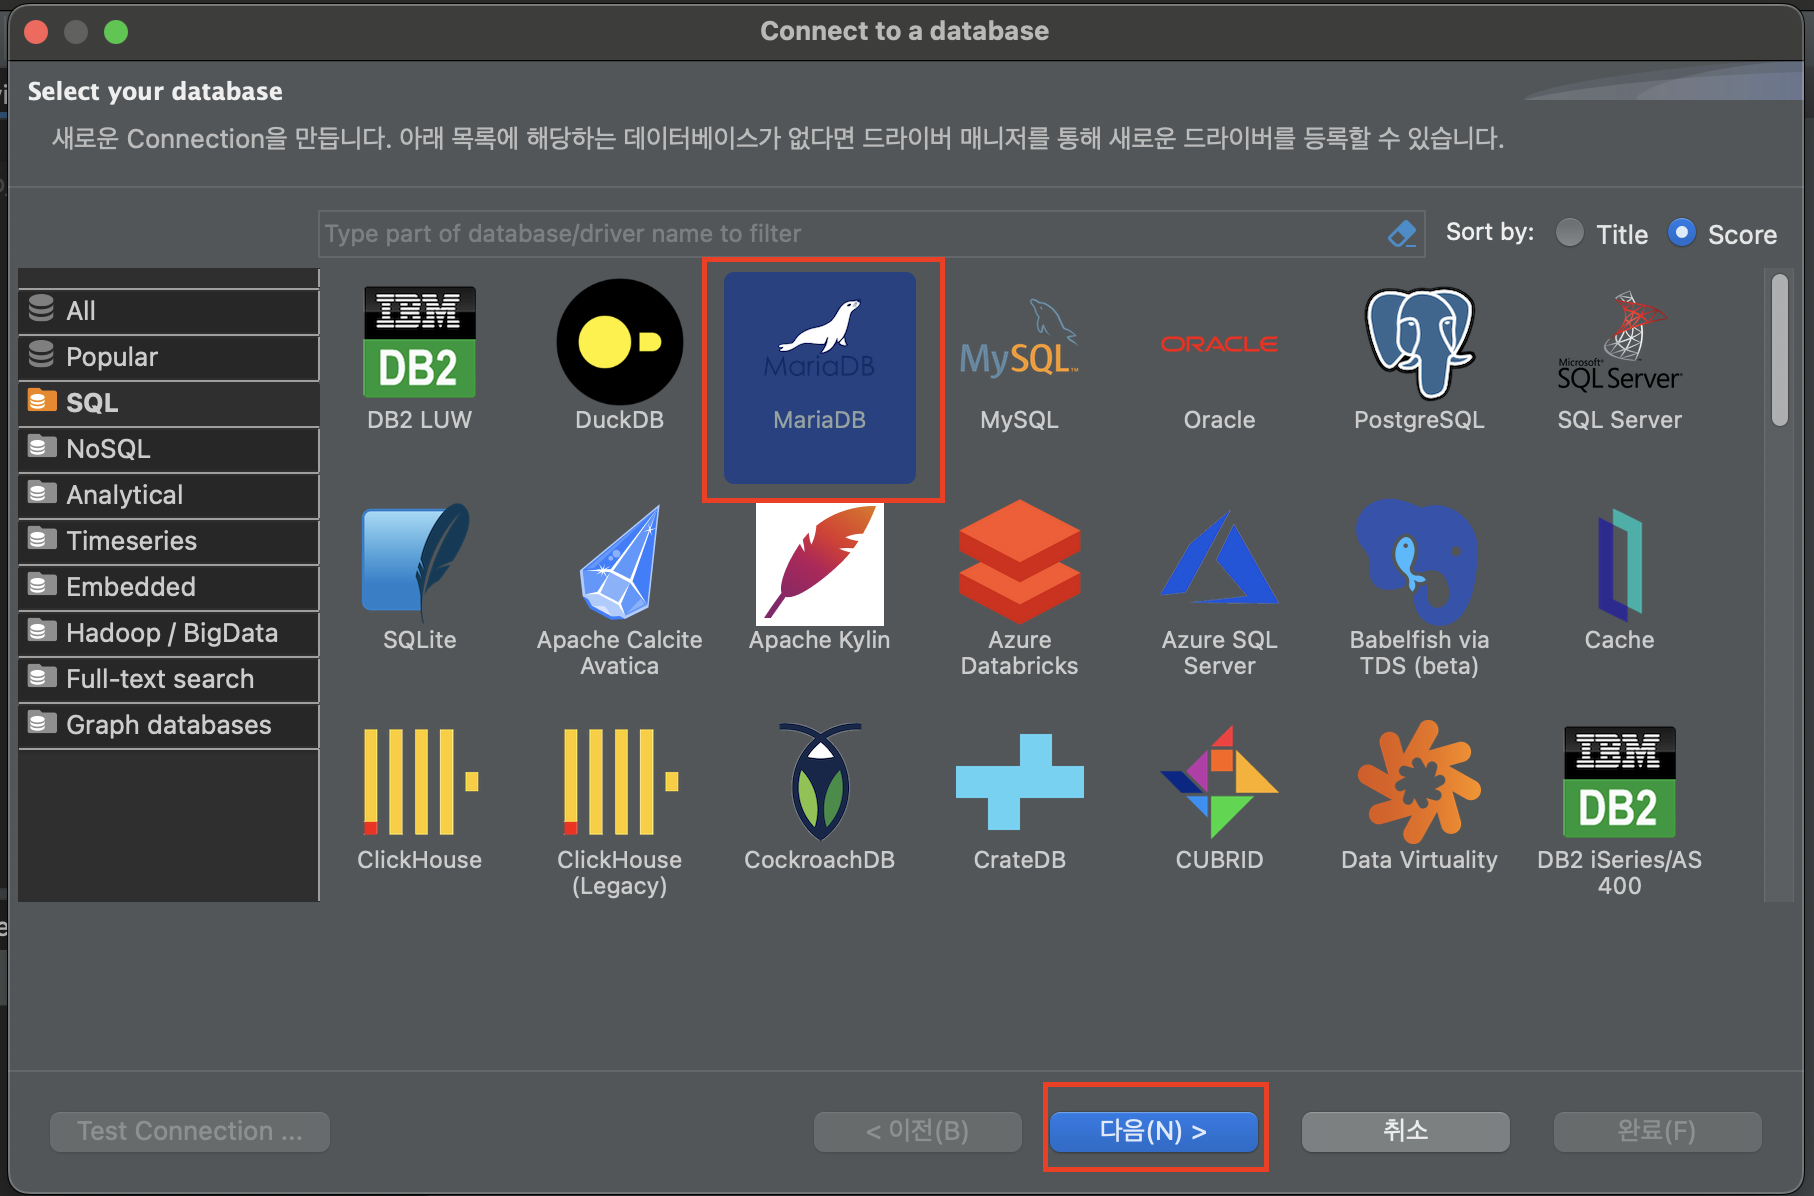Select the Azure Databricks icon
The image size is (1814, 1196).
coord(1019,565)
